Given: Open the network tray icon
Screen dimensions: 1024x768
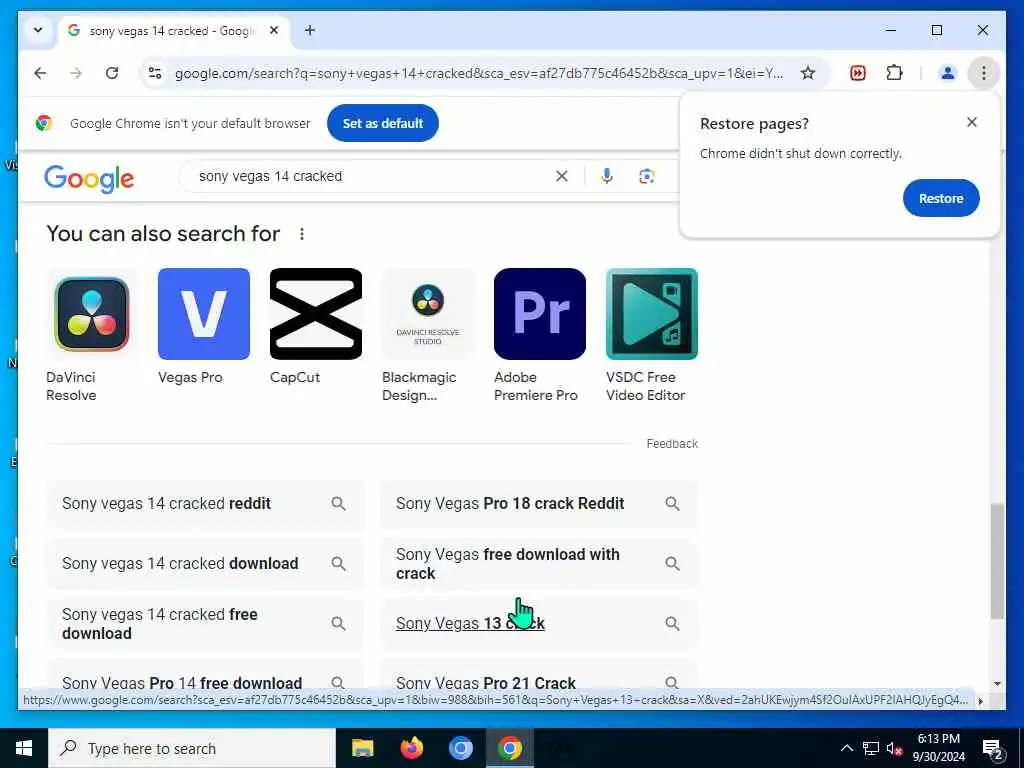Looking at the screenshot, I should tap(871, 748).
